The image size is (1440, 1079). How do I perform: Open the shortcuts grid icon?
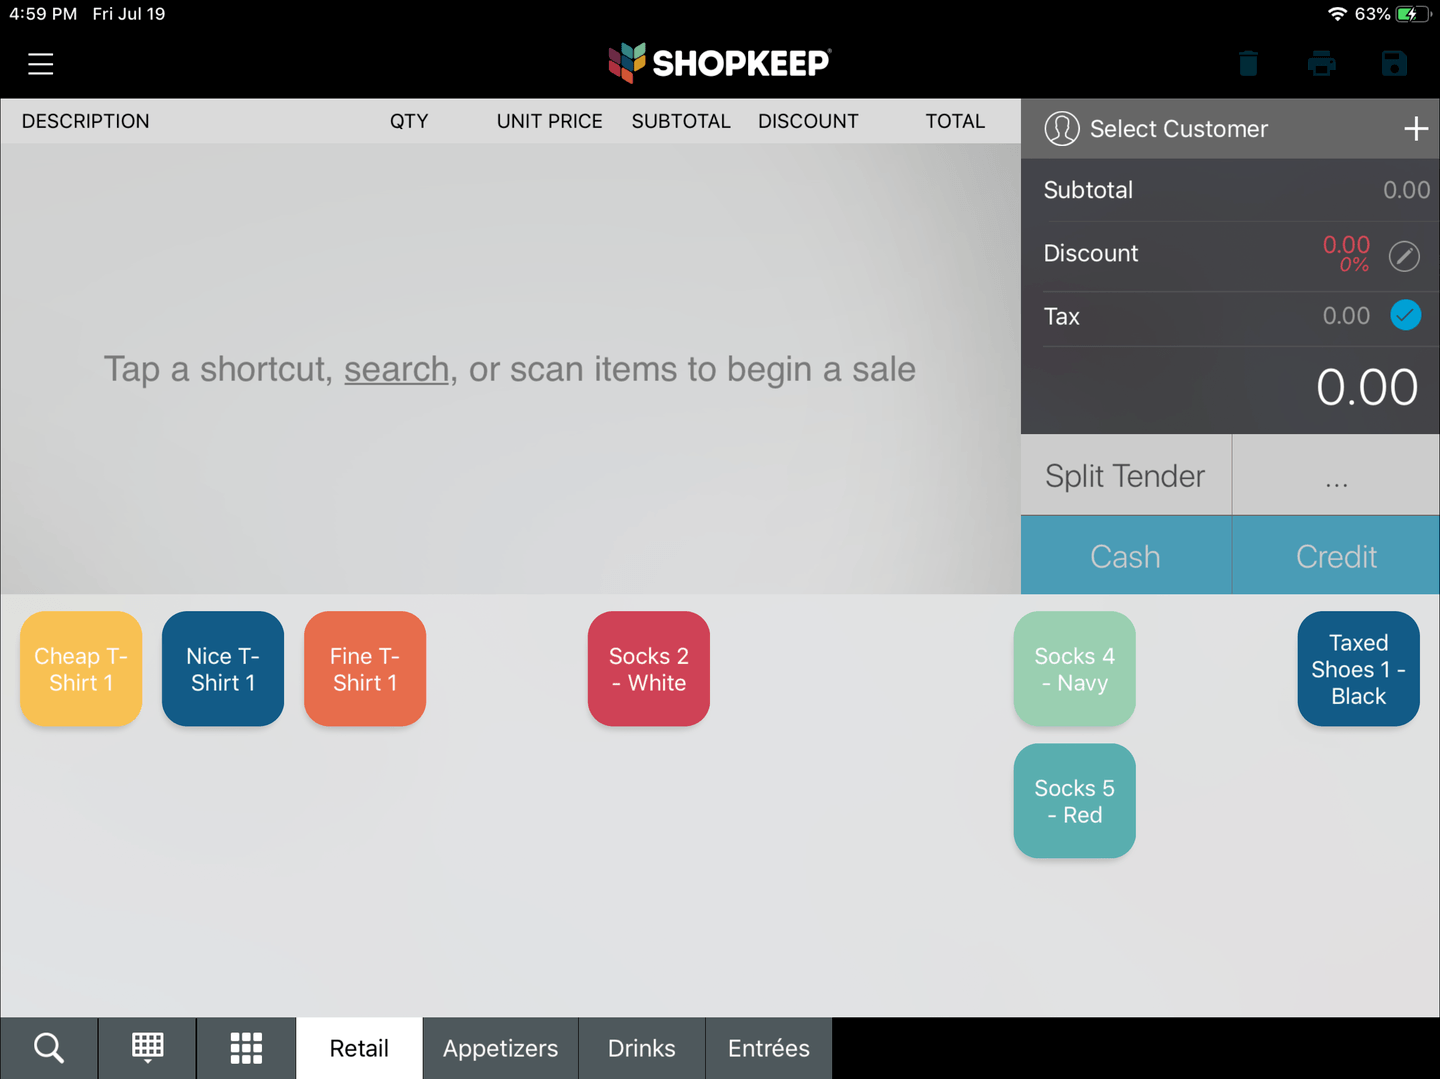[x=245, y=1047]
